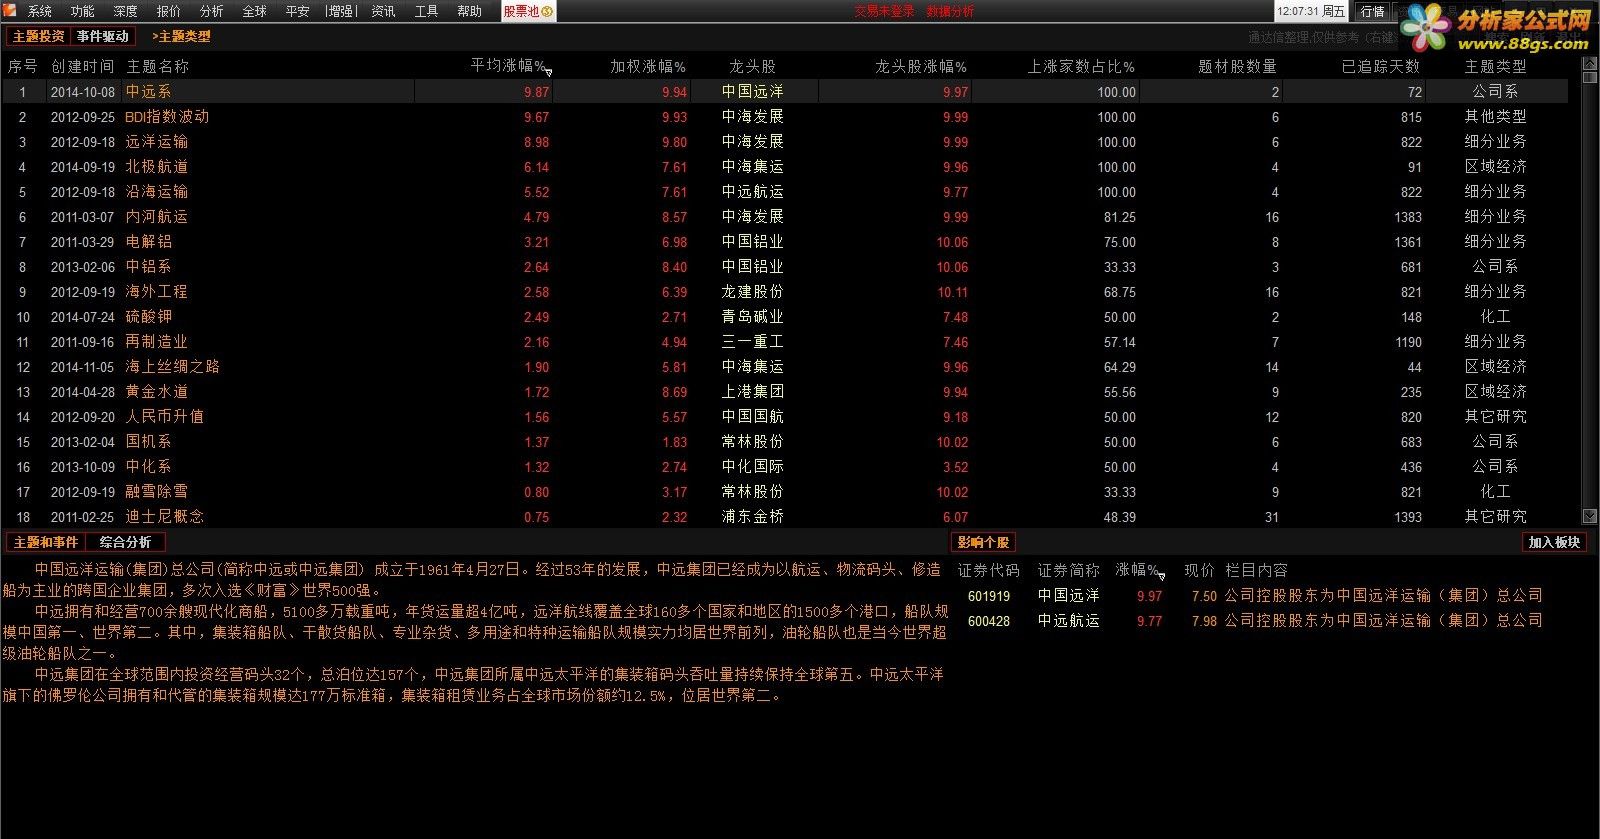Select the 硫酸钾 theme
Screen dimensions: 1600x839
148,316
